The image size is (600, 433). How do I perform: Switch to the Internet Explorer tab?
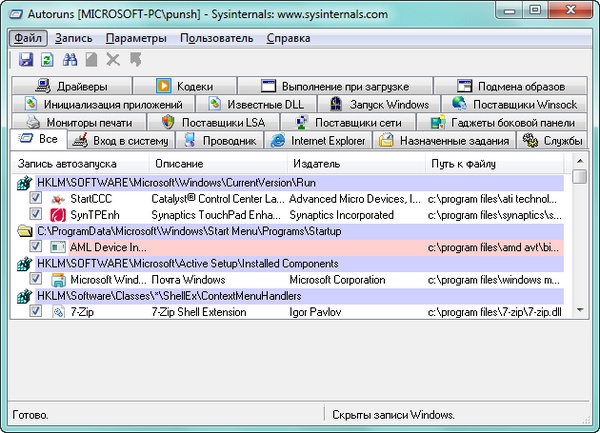point(321,141)
